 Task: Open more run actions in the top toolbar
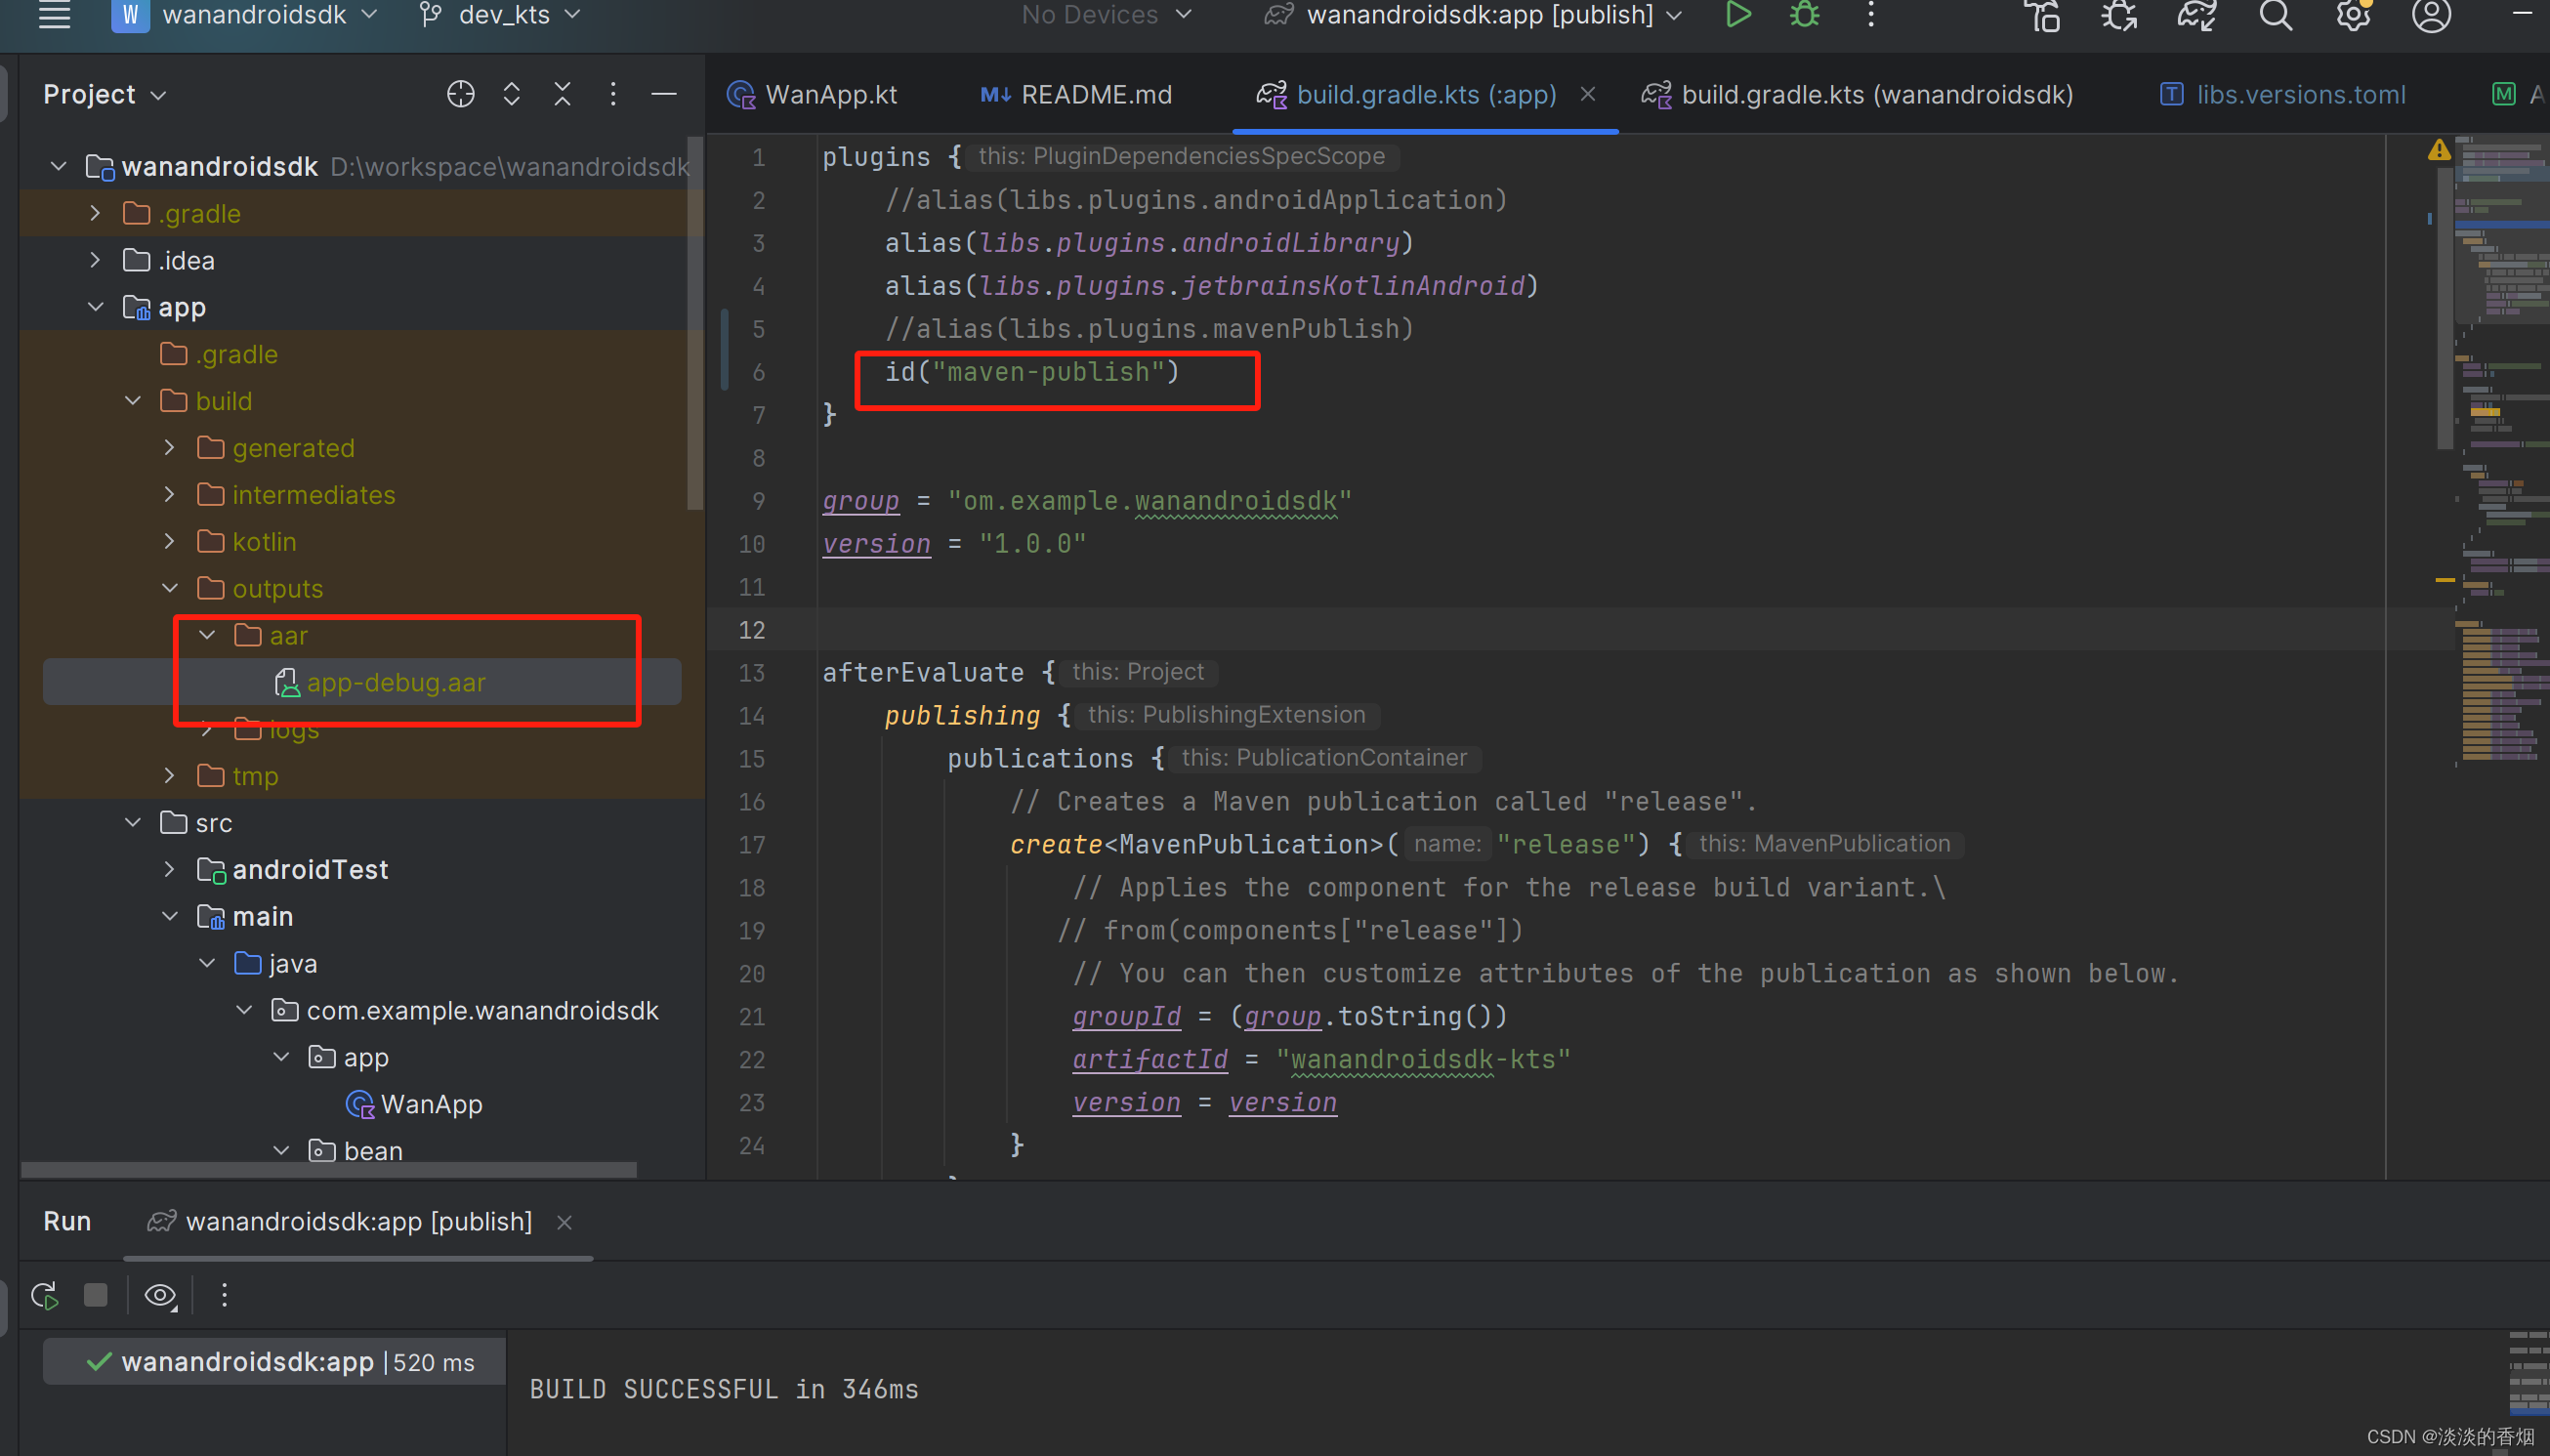coord(1871,15)
